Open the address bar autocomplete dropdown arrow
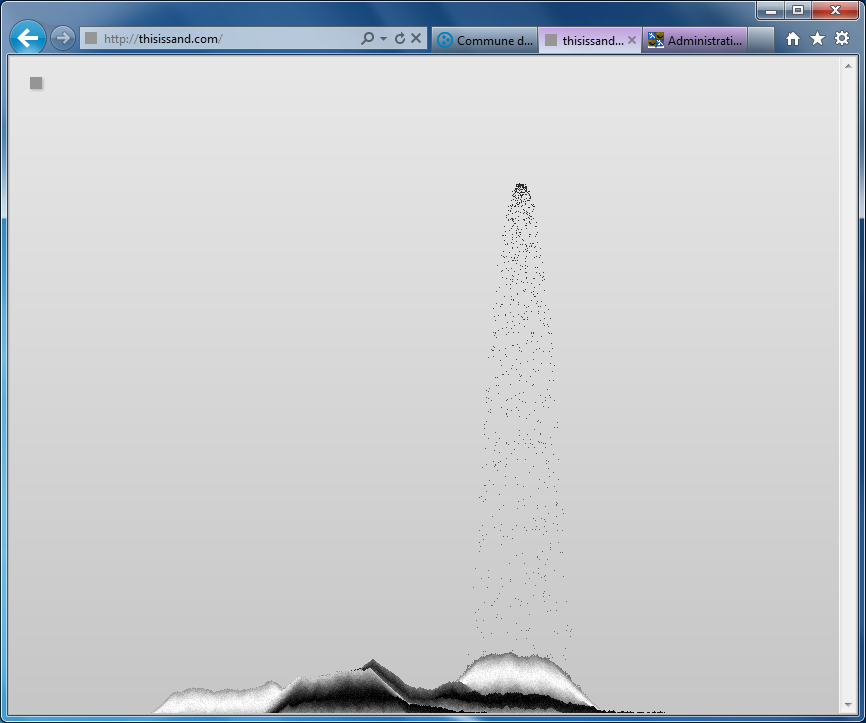The width and height of the screenshot is (866, 723). pyautogui.click(x=383, y=39)
